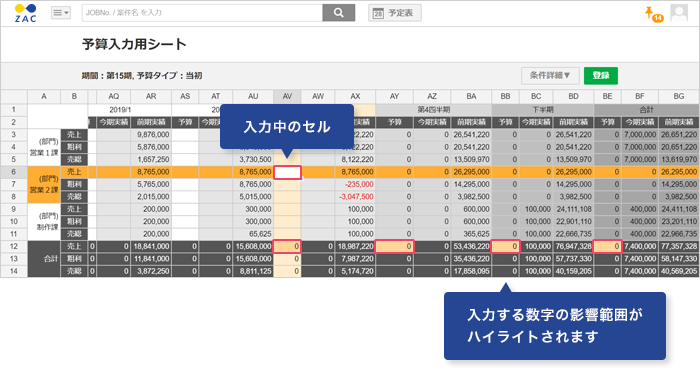Viewport: 700px width, 370px height.
Task: Click cell 53,436,220 in row 12
Action: tap(471, 246)
